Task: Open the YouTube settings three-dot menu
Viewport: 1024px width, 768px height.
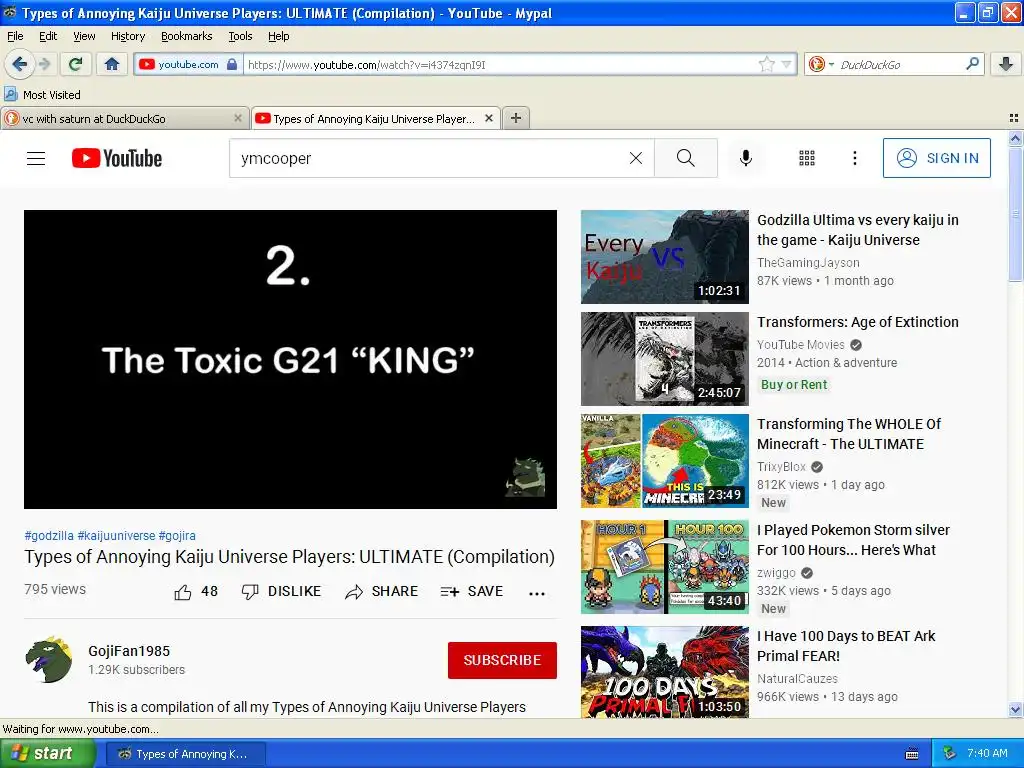Action: coord(854,158)
